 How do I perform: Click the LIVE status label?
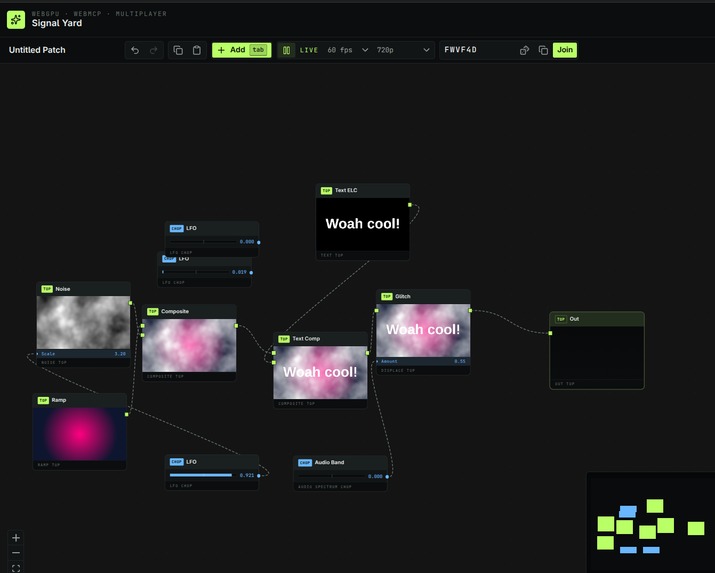point(309,50)
